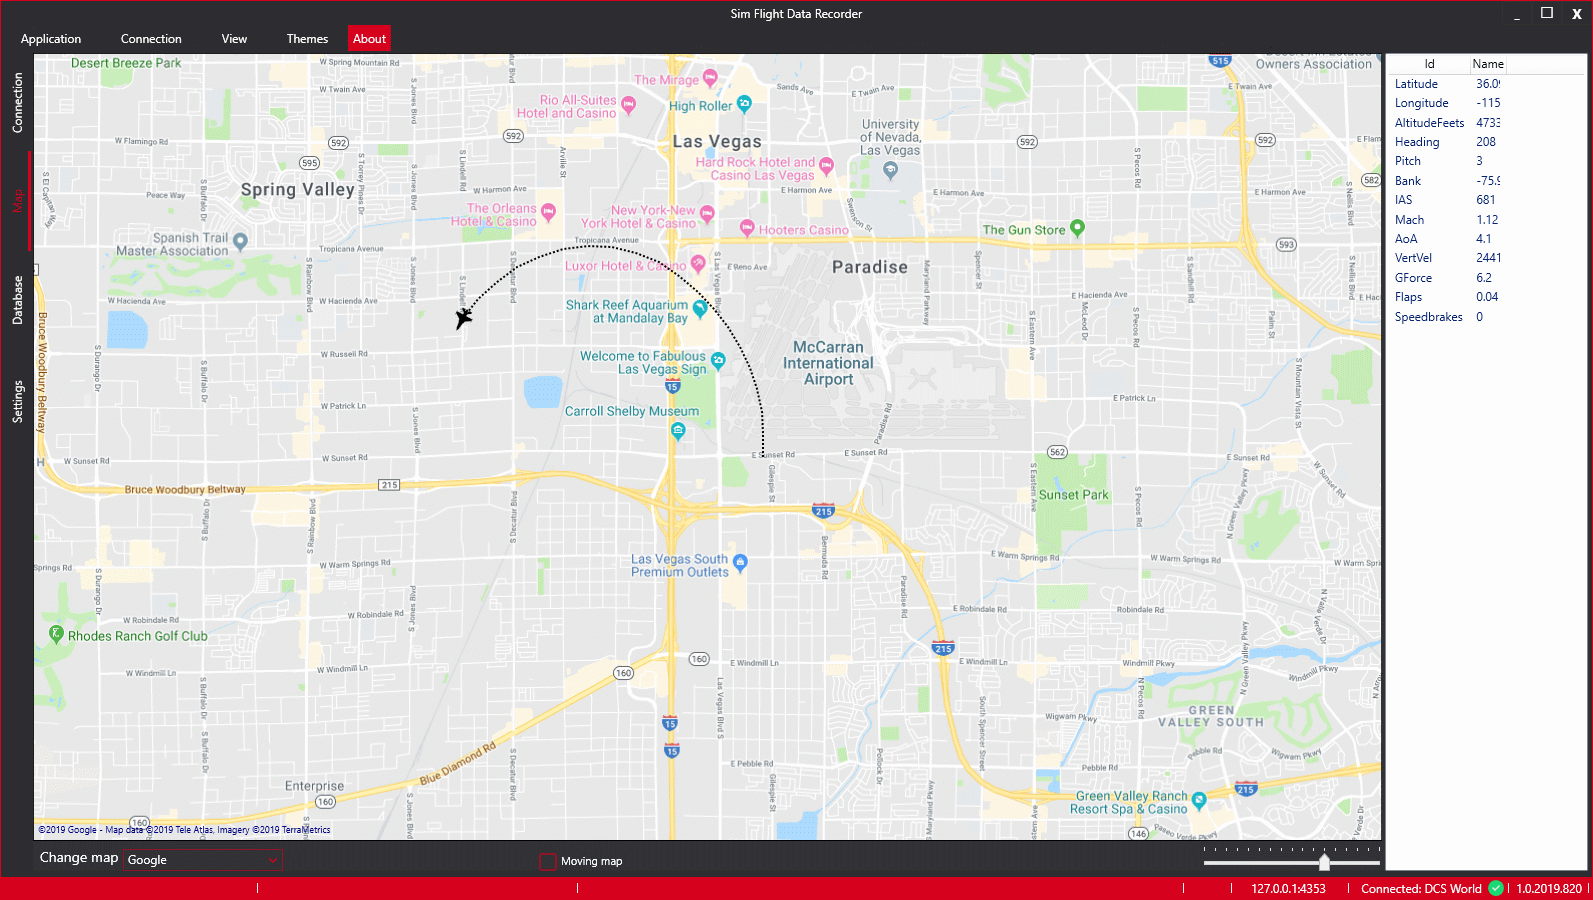Select the Hooters Casino pin icon
The image size is (1593, 900).
tap(747, 227)
